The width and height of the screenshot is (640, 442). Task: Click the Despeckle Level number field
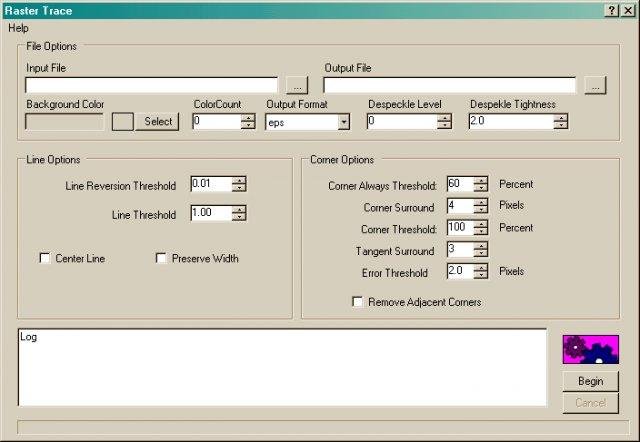402,122
